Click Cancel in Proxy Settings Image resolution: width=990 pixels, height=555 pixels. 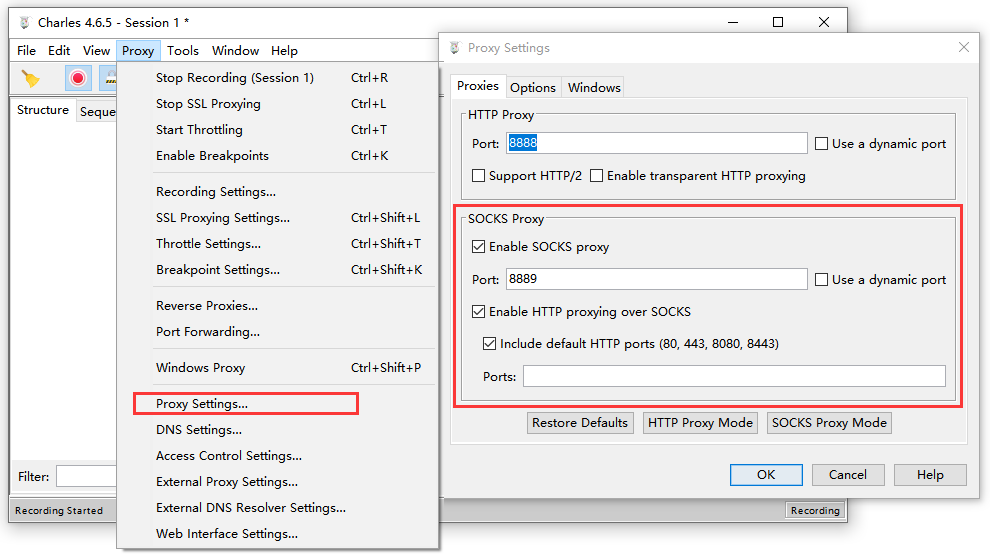tap(847, 475)
